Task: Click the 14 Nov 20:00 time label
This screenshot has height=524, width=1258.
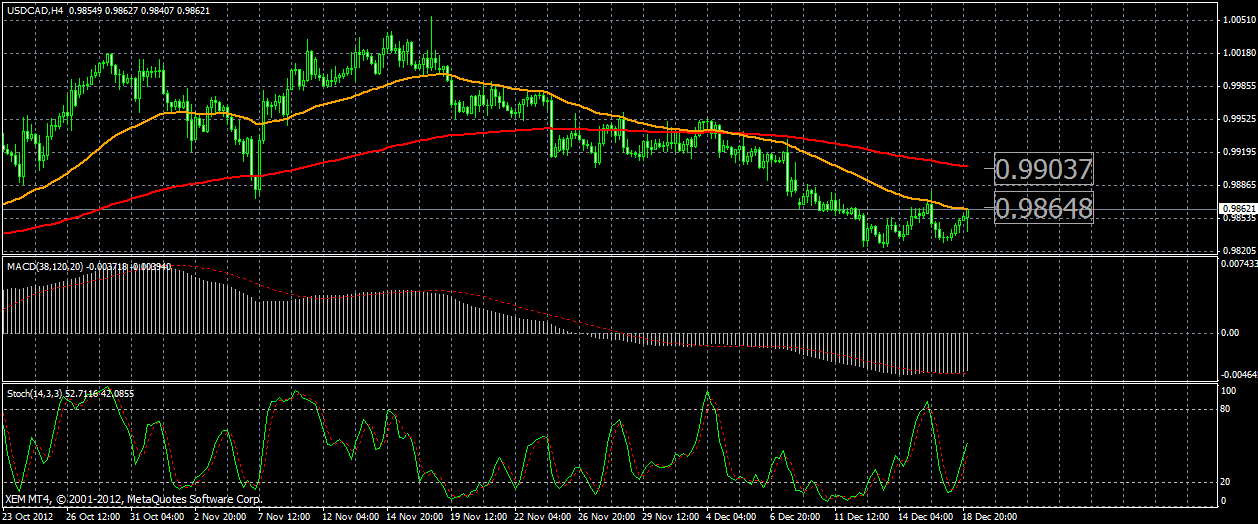Action: [x=415, y=516]
